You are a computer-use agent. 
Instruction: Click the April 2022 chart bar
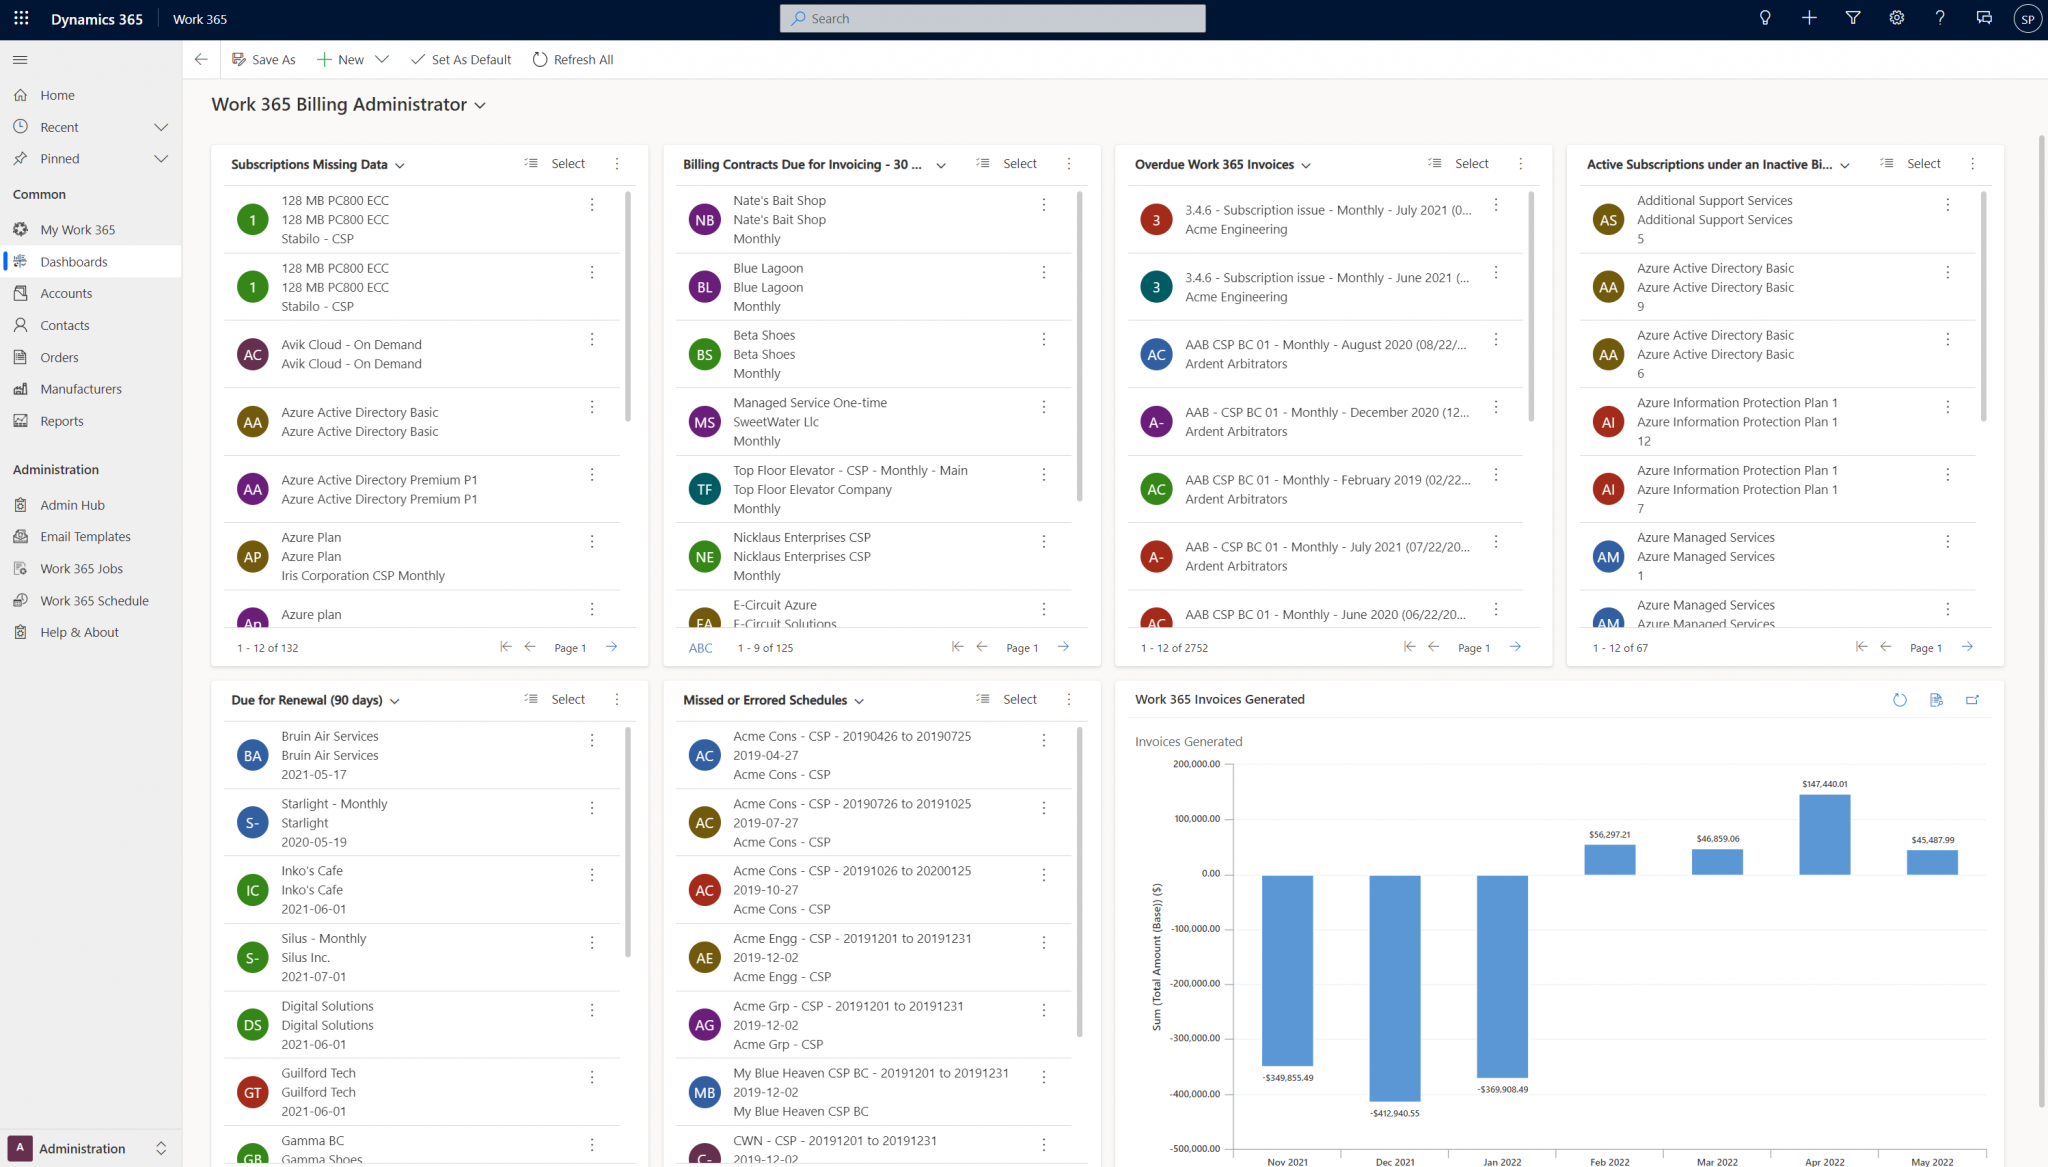point(1824,834)
